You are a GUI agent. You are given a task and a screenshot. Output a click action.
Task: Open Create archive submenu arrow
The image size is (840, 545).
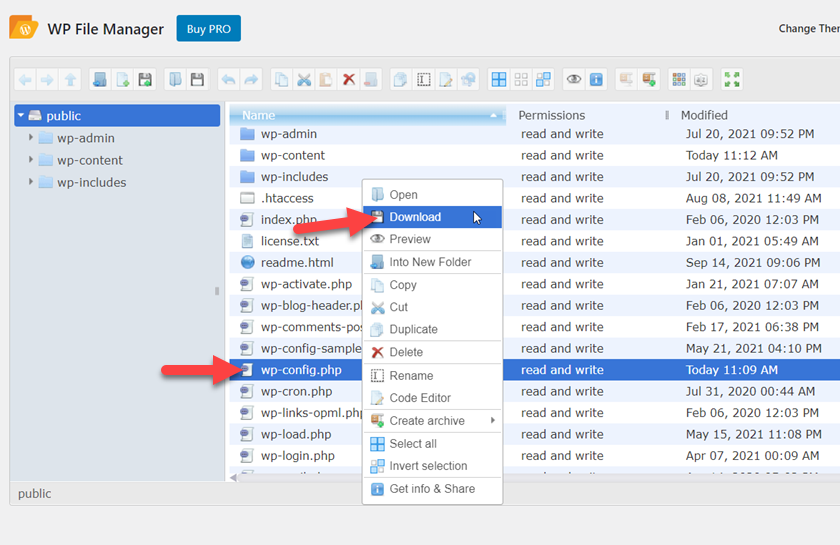coord(492,420)
